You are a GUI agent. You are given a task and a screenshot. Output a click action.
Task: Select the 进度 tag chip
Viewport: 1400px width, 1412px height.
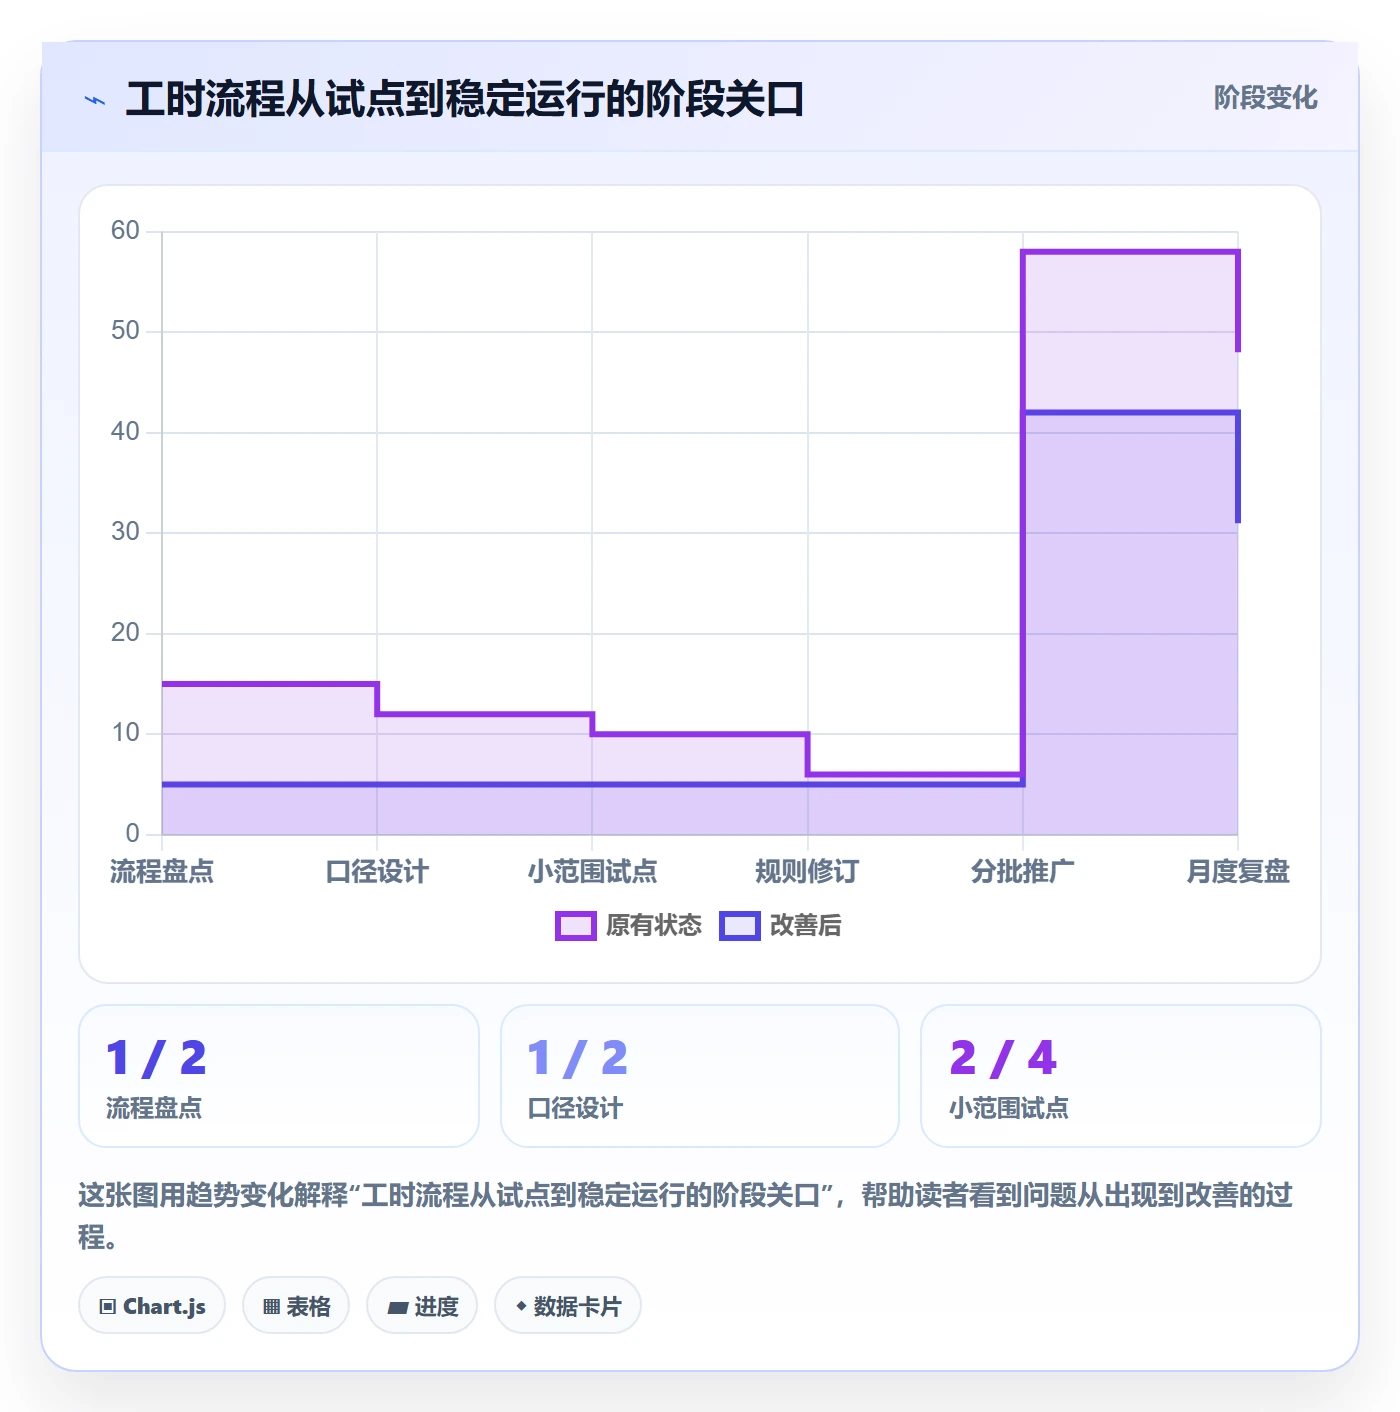pos(422,1305)
